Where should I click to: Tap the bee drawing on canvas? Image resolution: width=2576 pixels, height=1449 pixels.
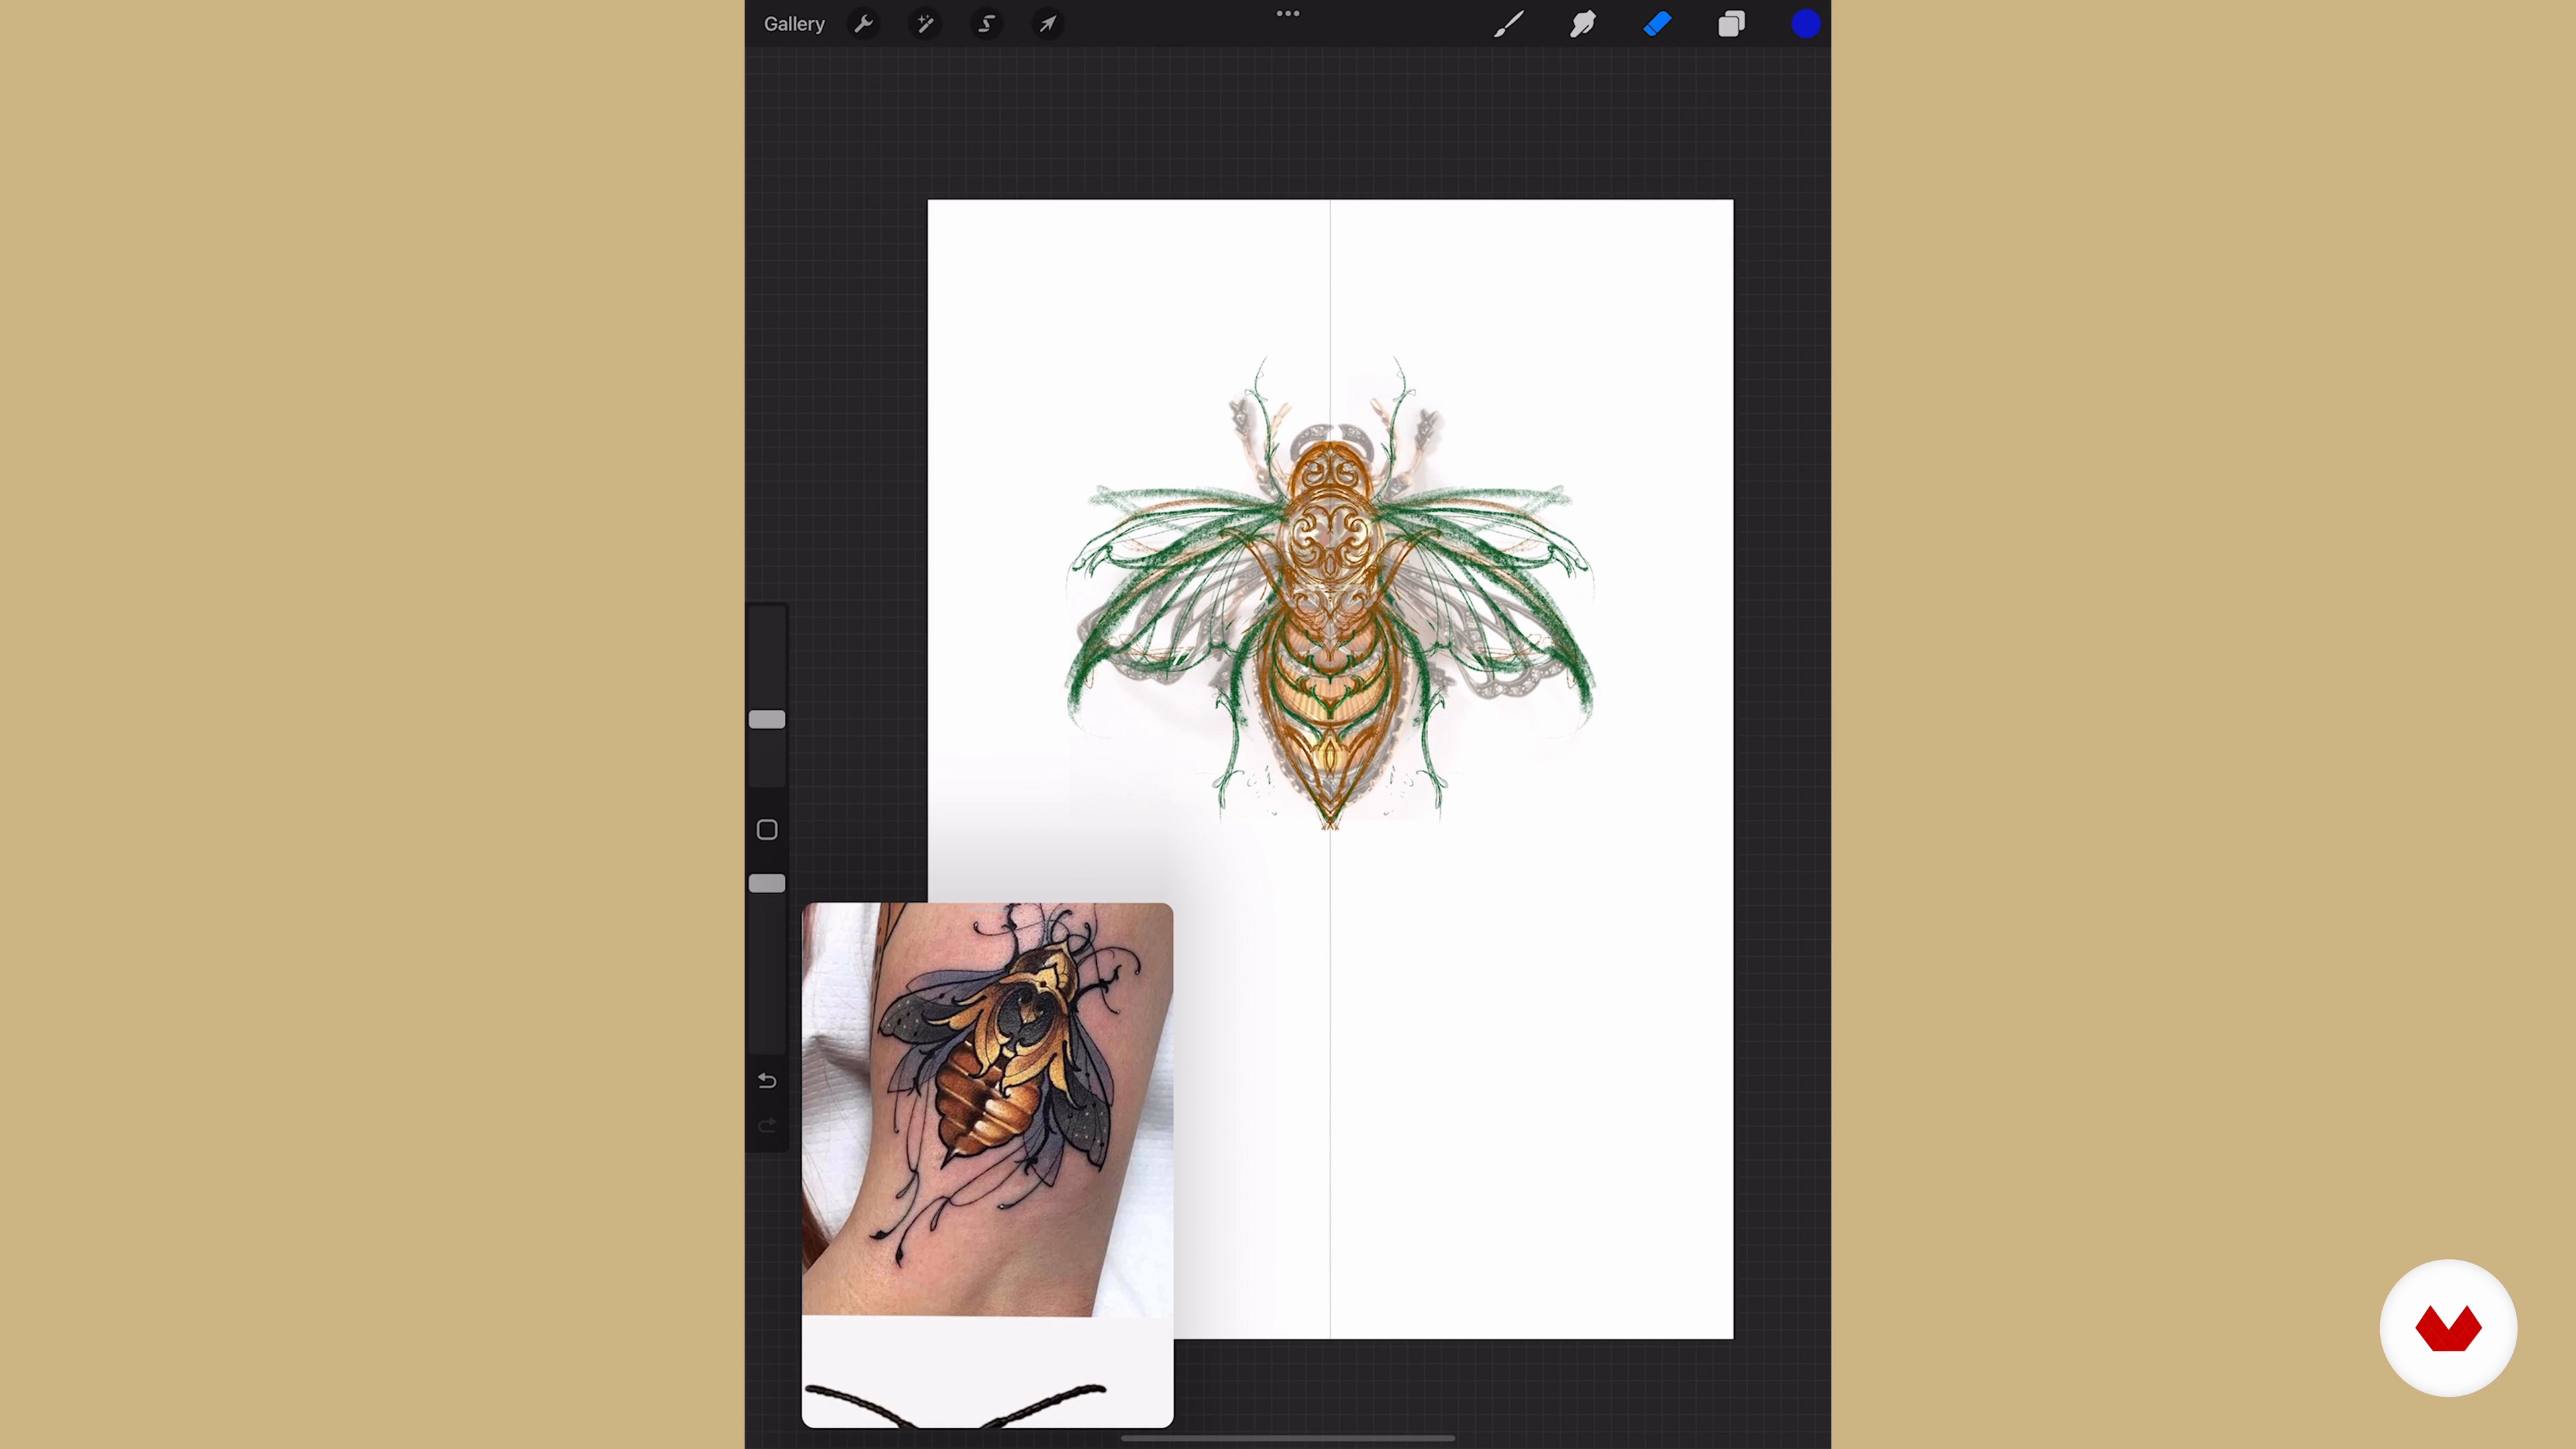click(x=1330, y=592)
